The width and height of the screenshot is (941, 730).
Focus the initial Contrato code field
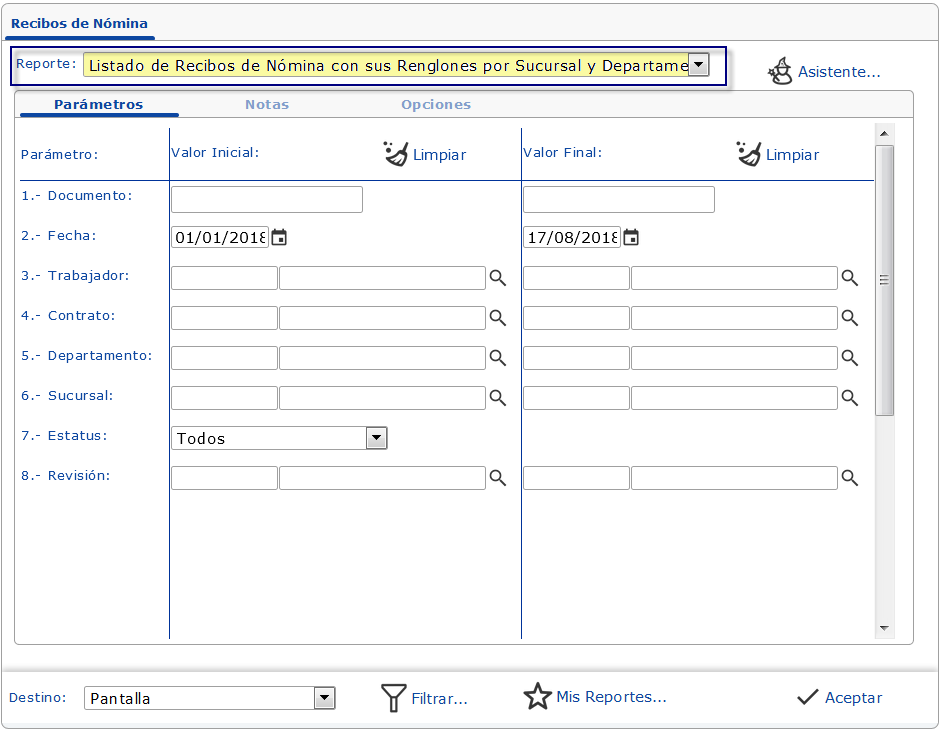point(224,318)
